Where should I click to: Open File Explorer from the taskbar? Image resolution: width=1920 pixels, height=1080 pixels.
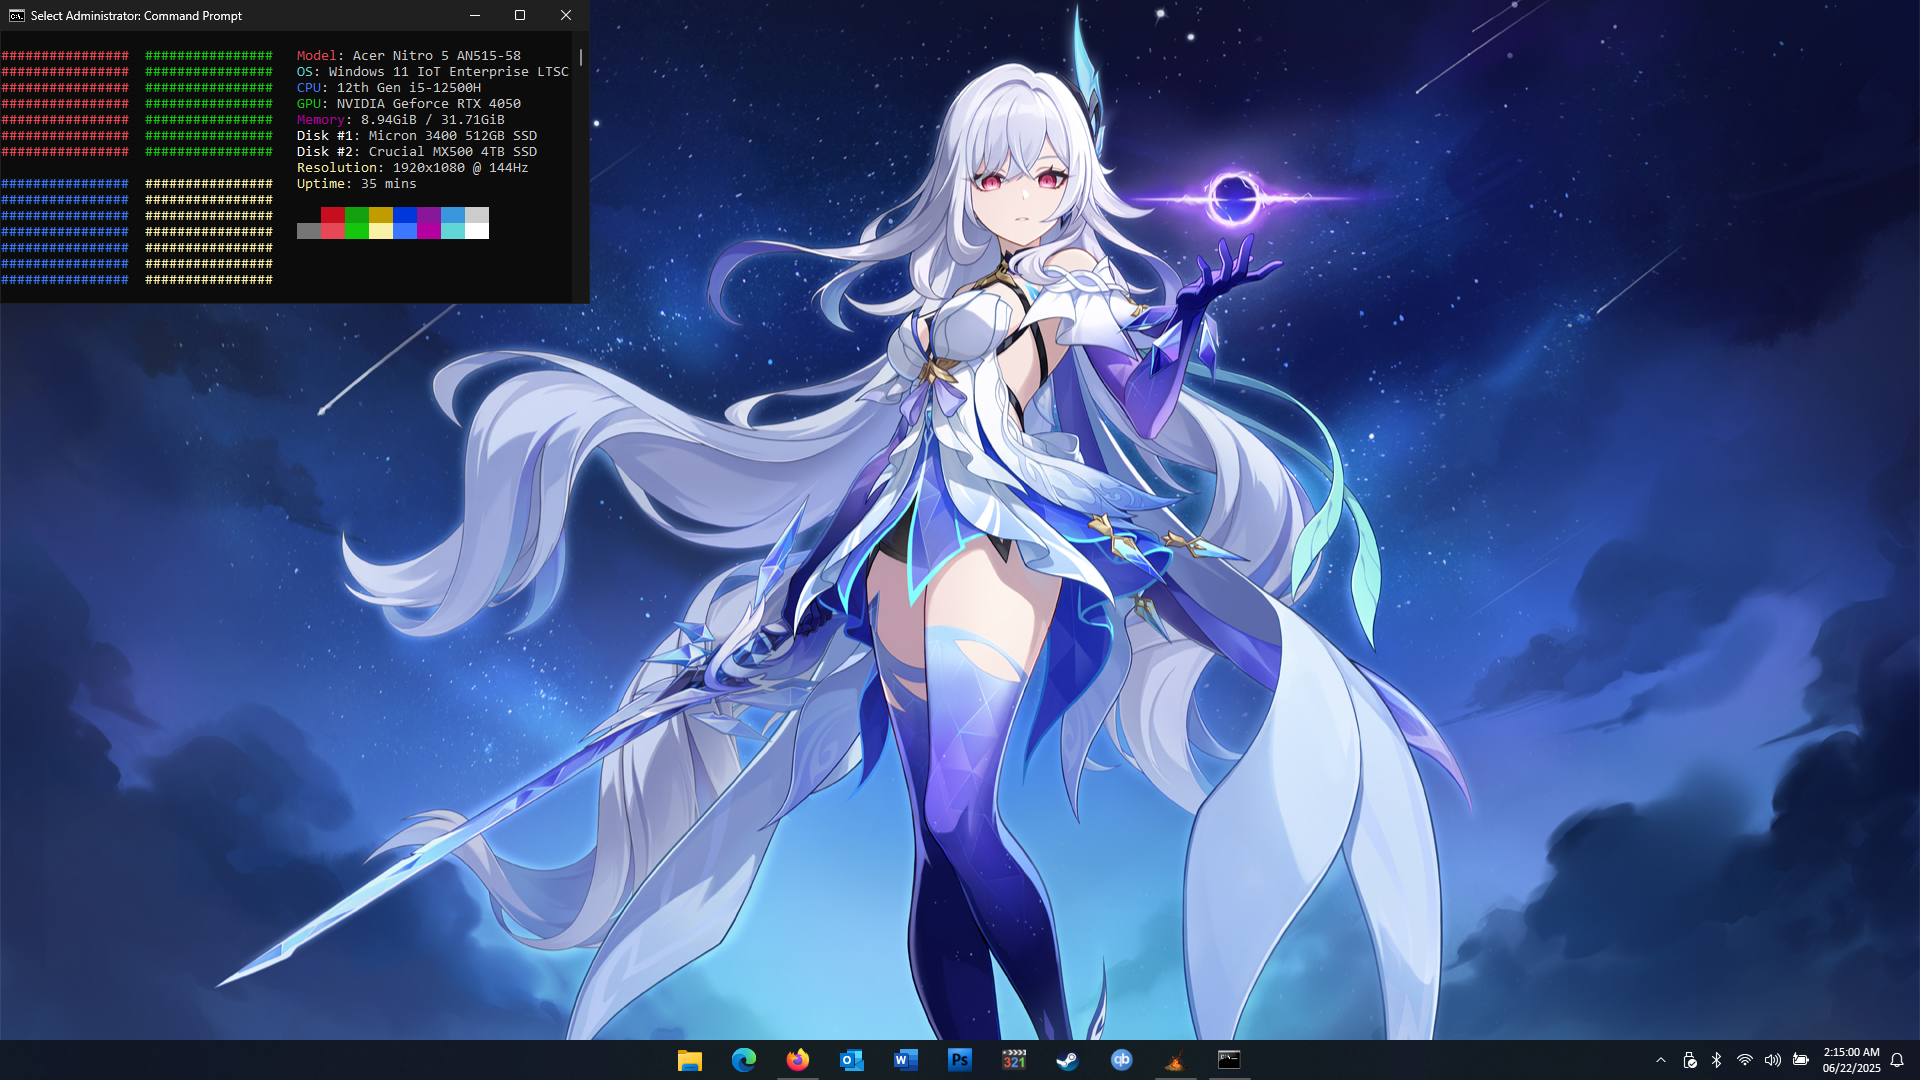(x=690, y=1060)
